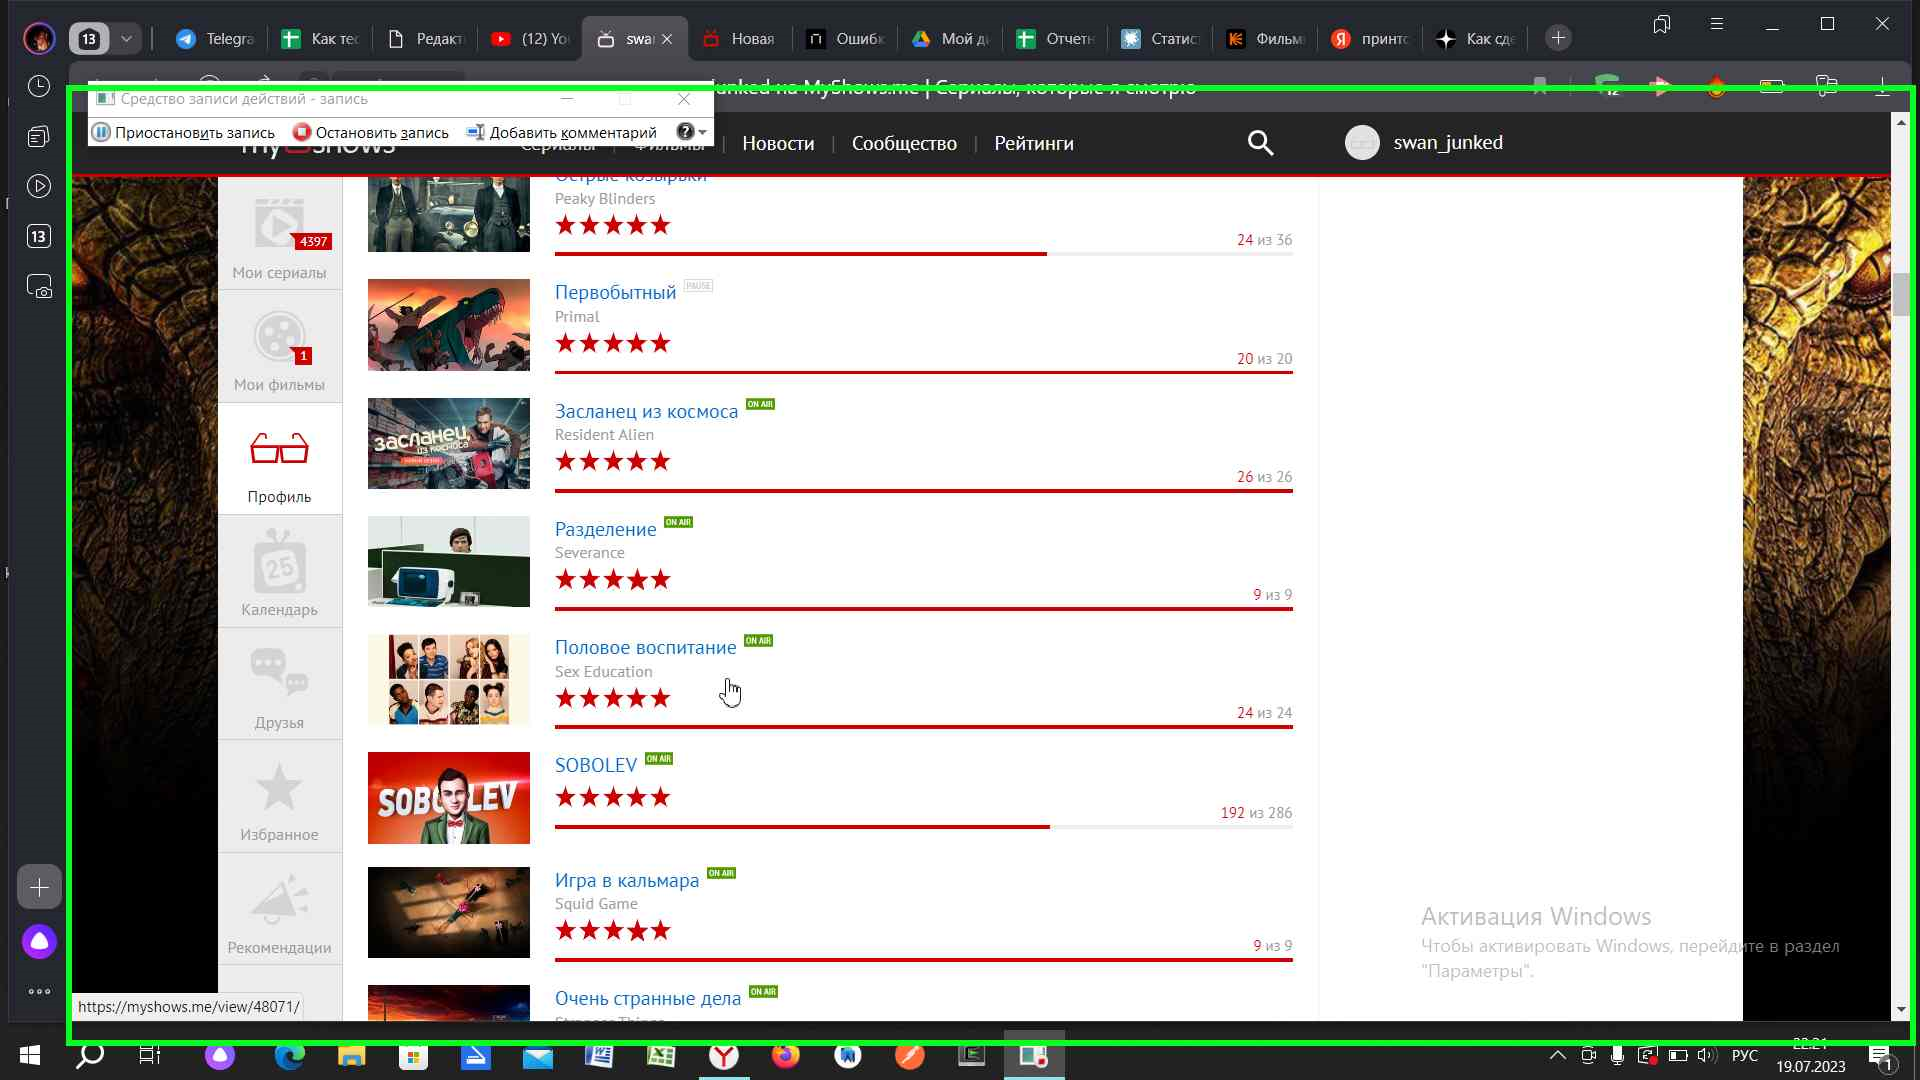Viewport: 1920px width, 1080px height.
Task: Open the collections icon in browser sidebar
Action: (x=39, y=136)
